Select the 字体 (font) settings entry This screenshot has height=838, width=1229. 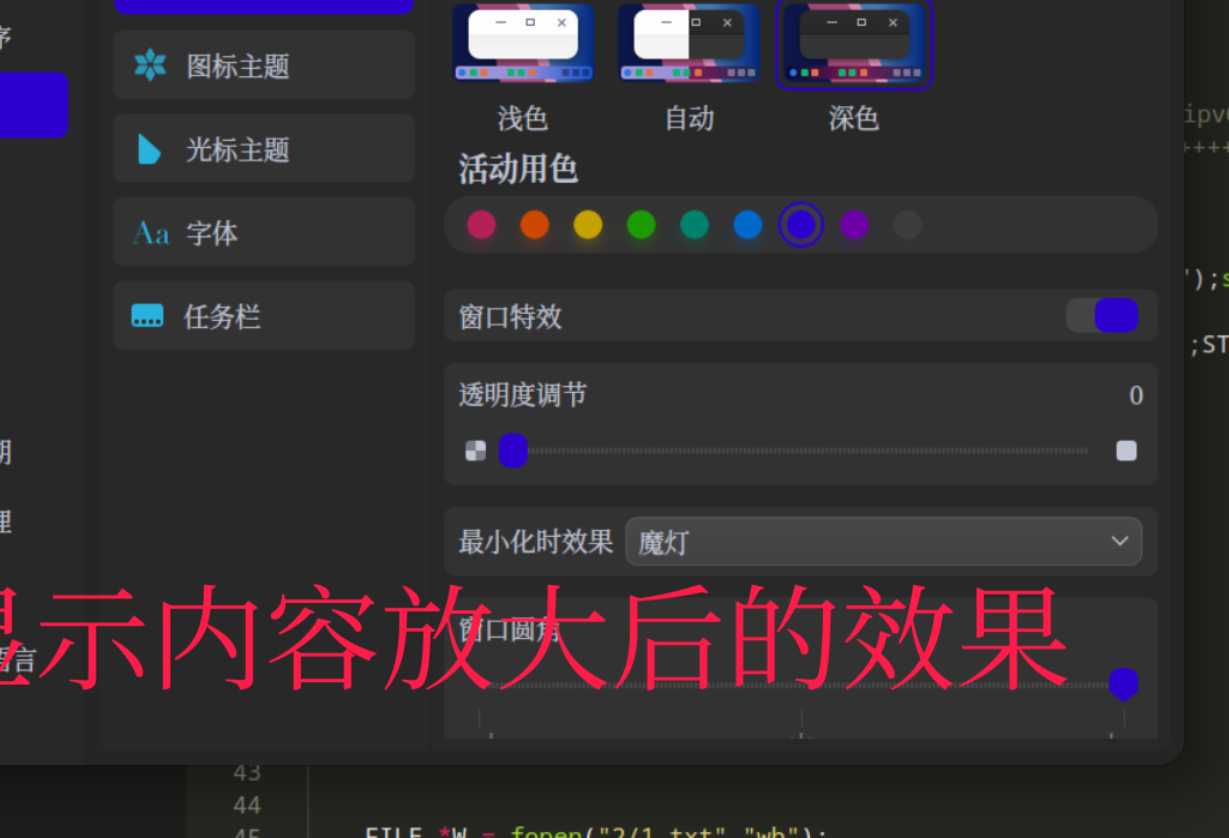click(x=263, y=232)
